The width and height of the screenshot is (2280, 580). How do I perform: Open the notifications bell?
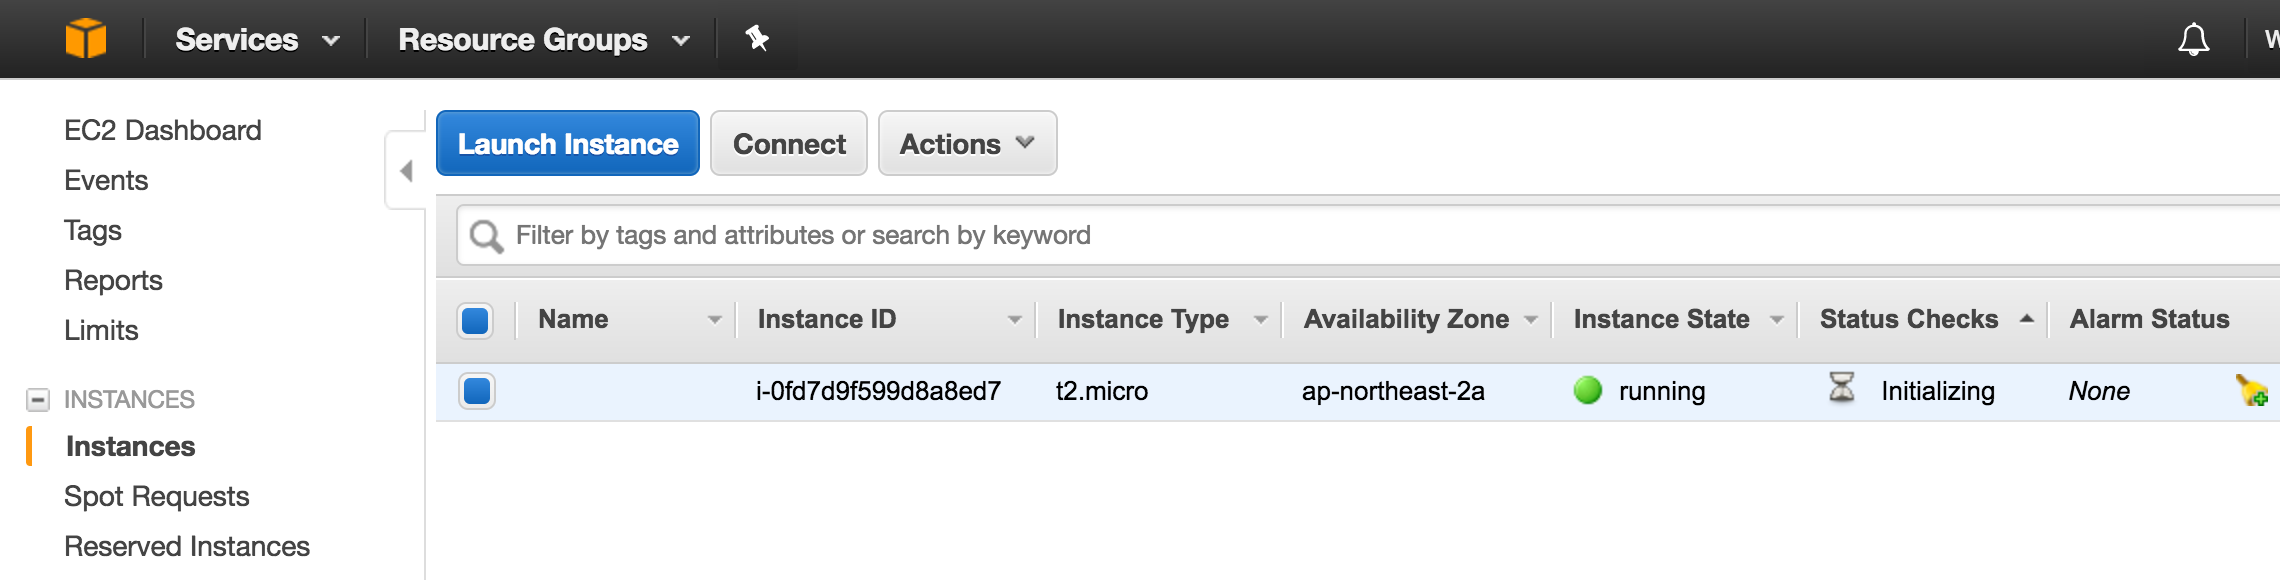tap(2193, 39)
